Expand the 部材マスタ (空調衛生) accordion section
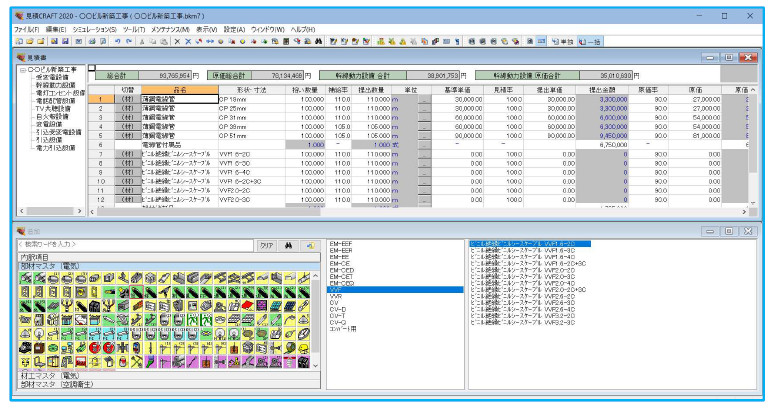Image resolution: width=774 pixels, height=418 pixels. (169, 384)
